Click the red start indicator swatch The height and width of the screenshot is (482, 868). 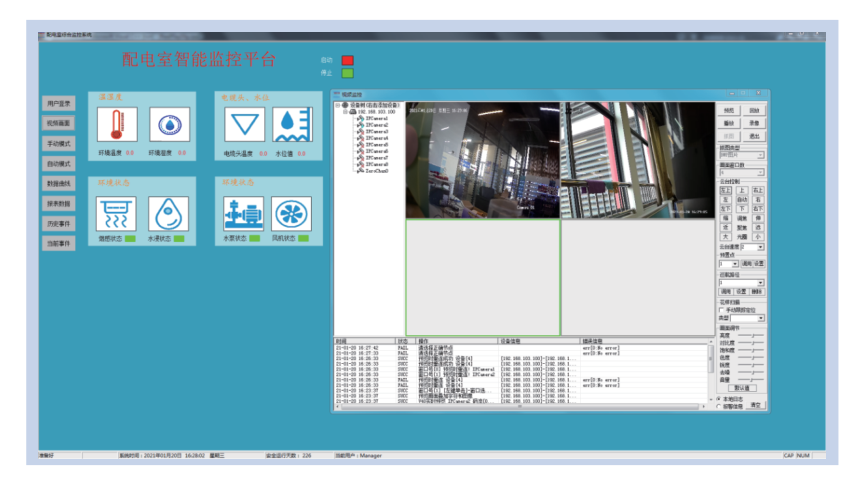click(x=347, y=60)
